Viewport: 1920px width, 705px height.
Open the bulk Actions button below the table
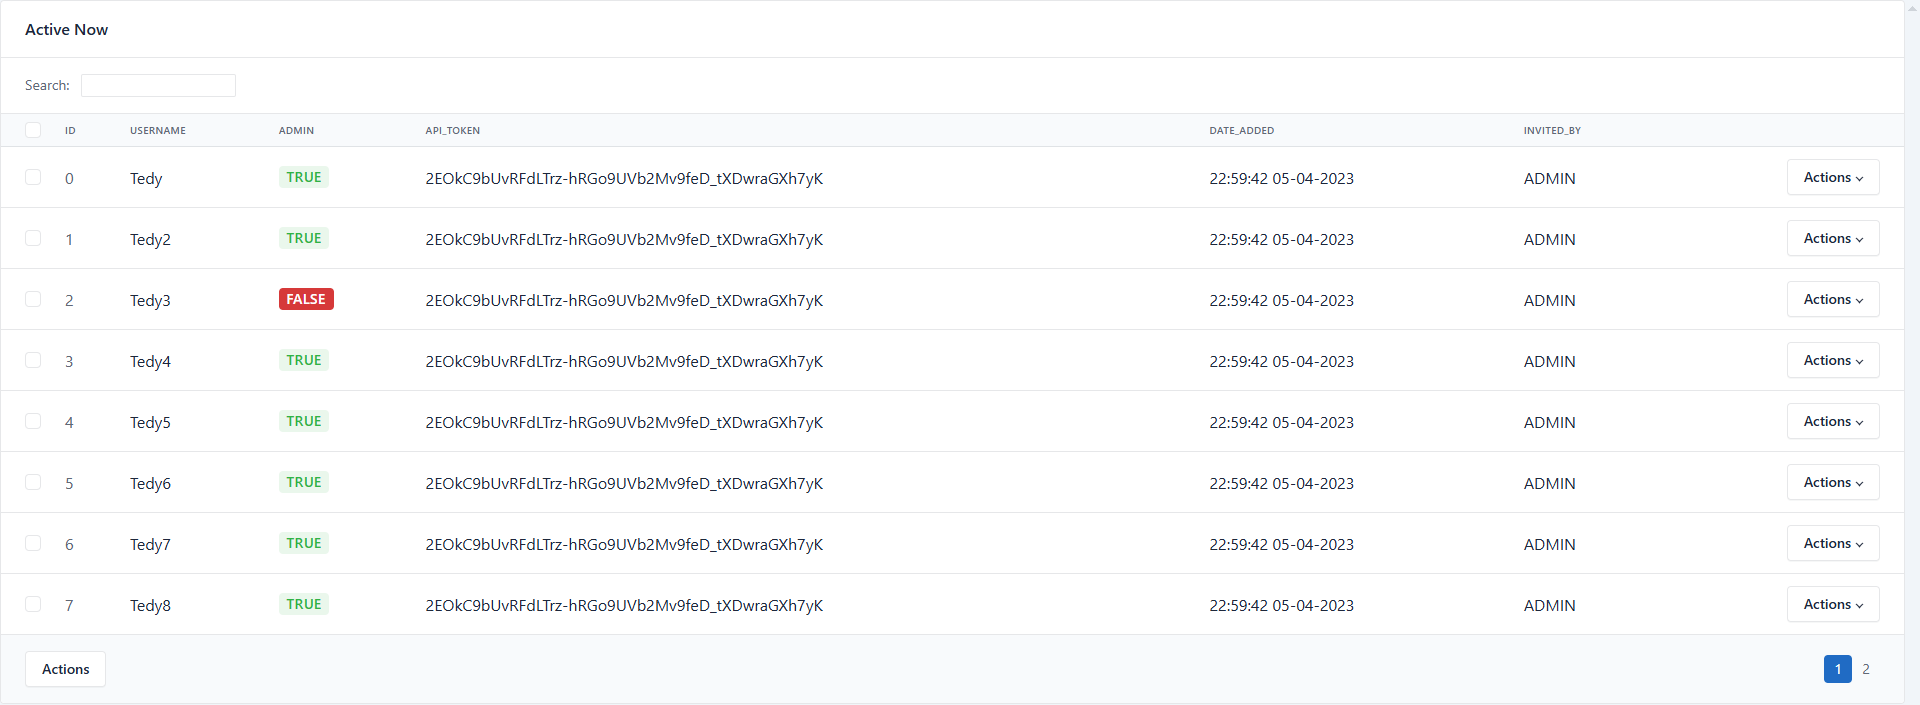[65, 669]
